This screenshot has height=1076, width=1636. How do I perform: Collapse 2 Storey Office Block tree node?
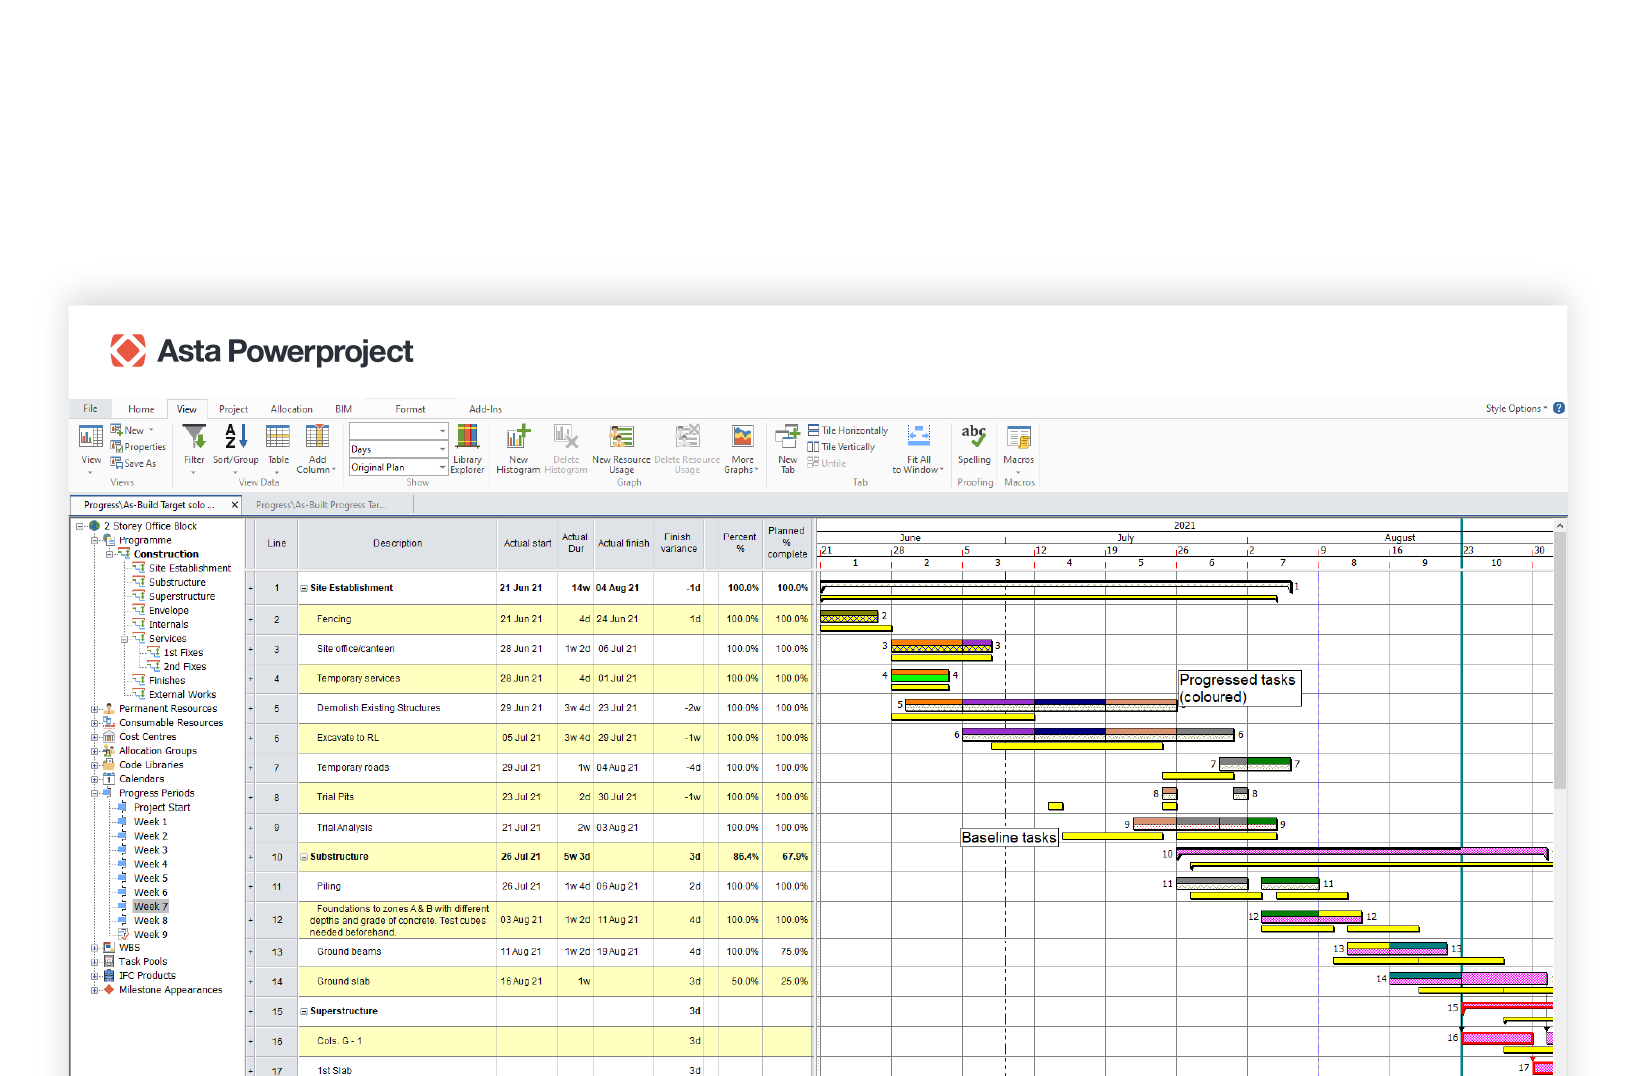point(80,526)
